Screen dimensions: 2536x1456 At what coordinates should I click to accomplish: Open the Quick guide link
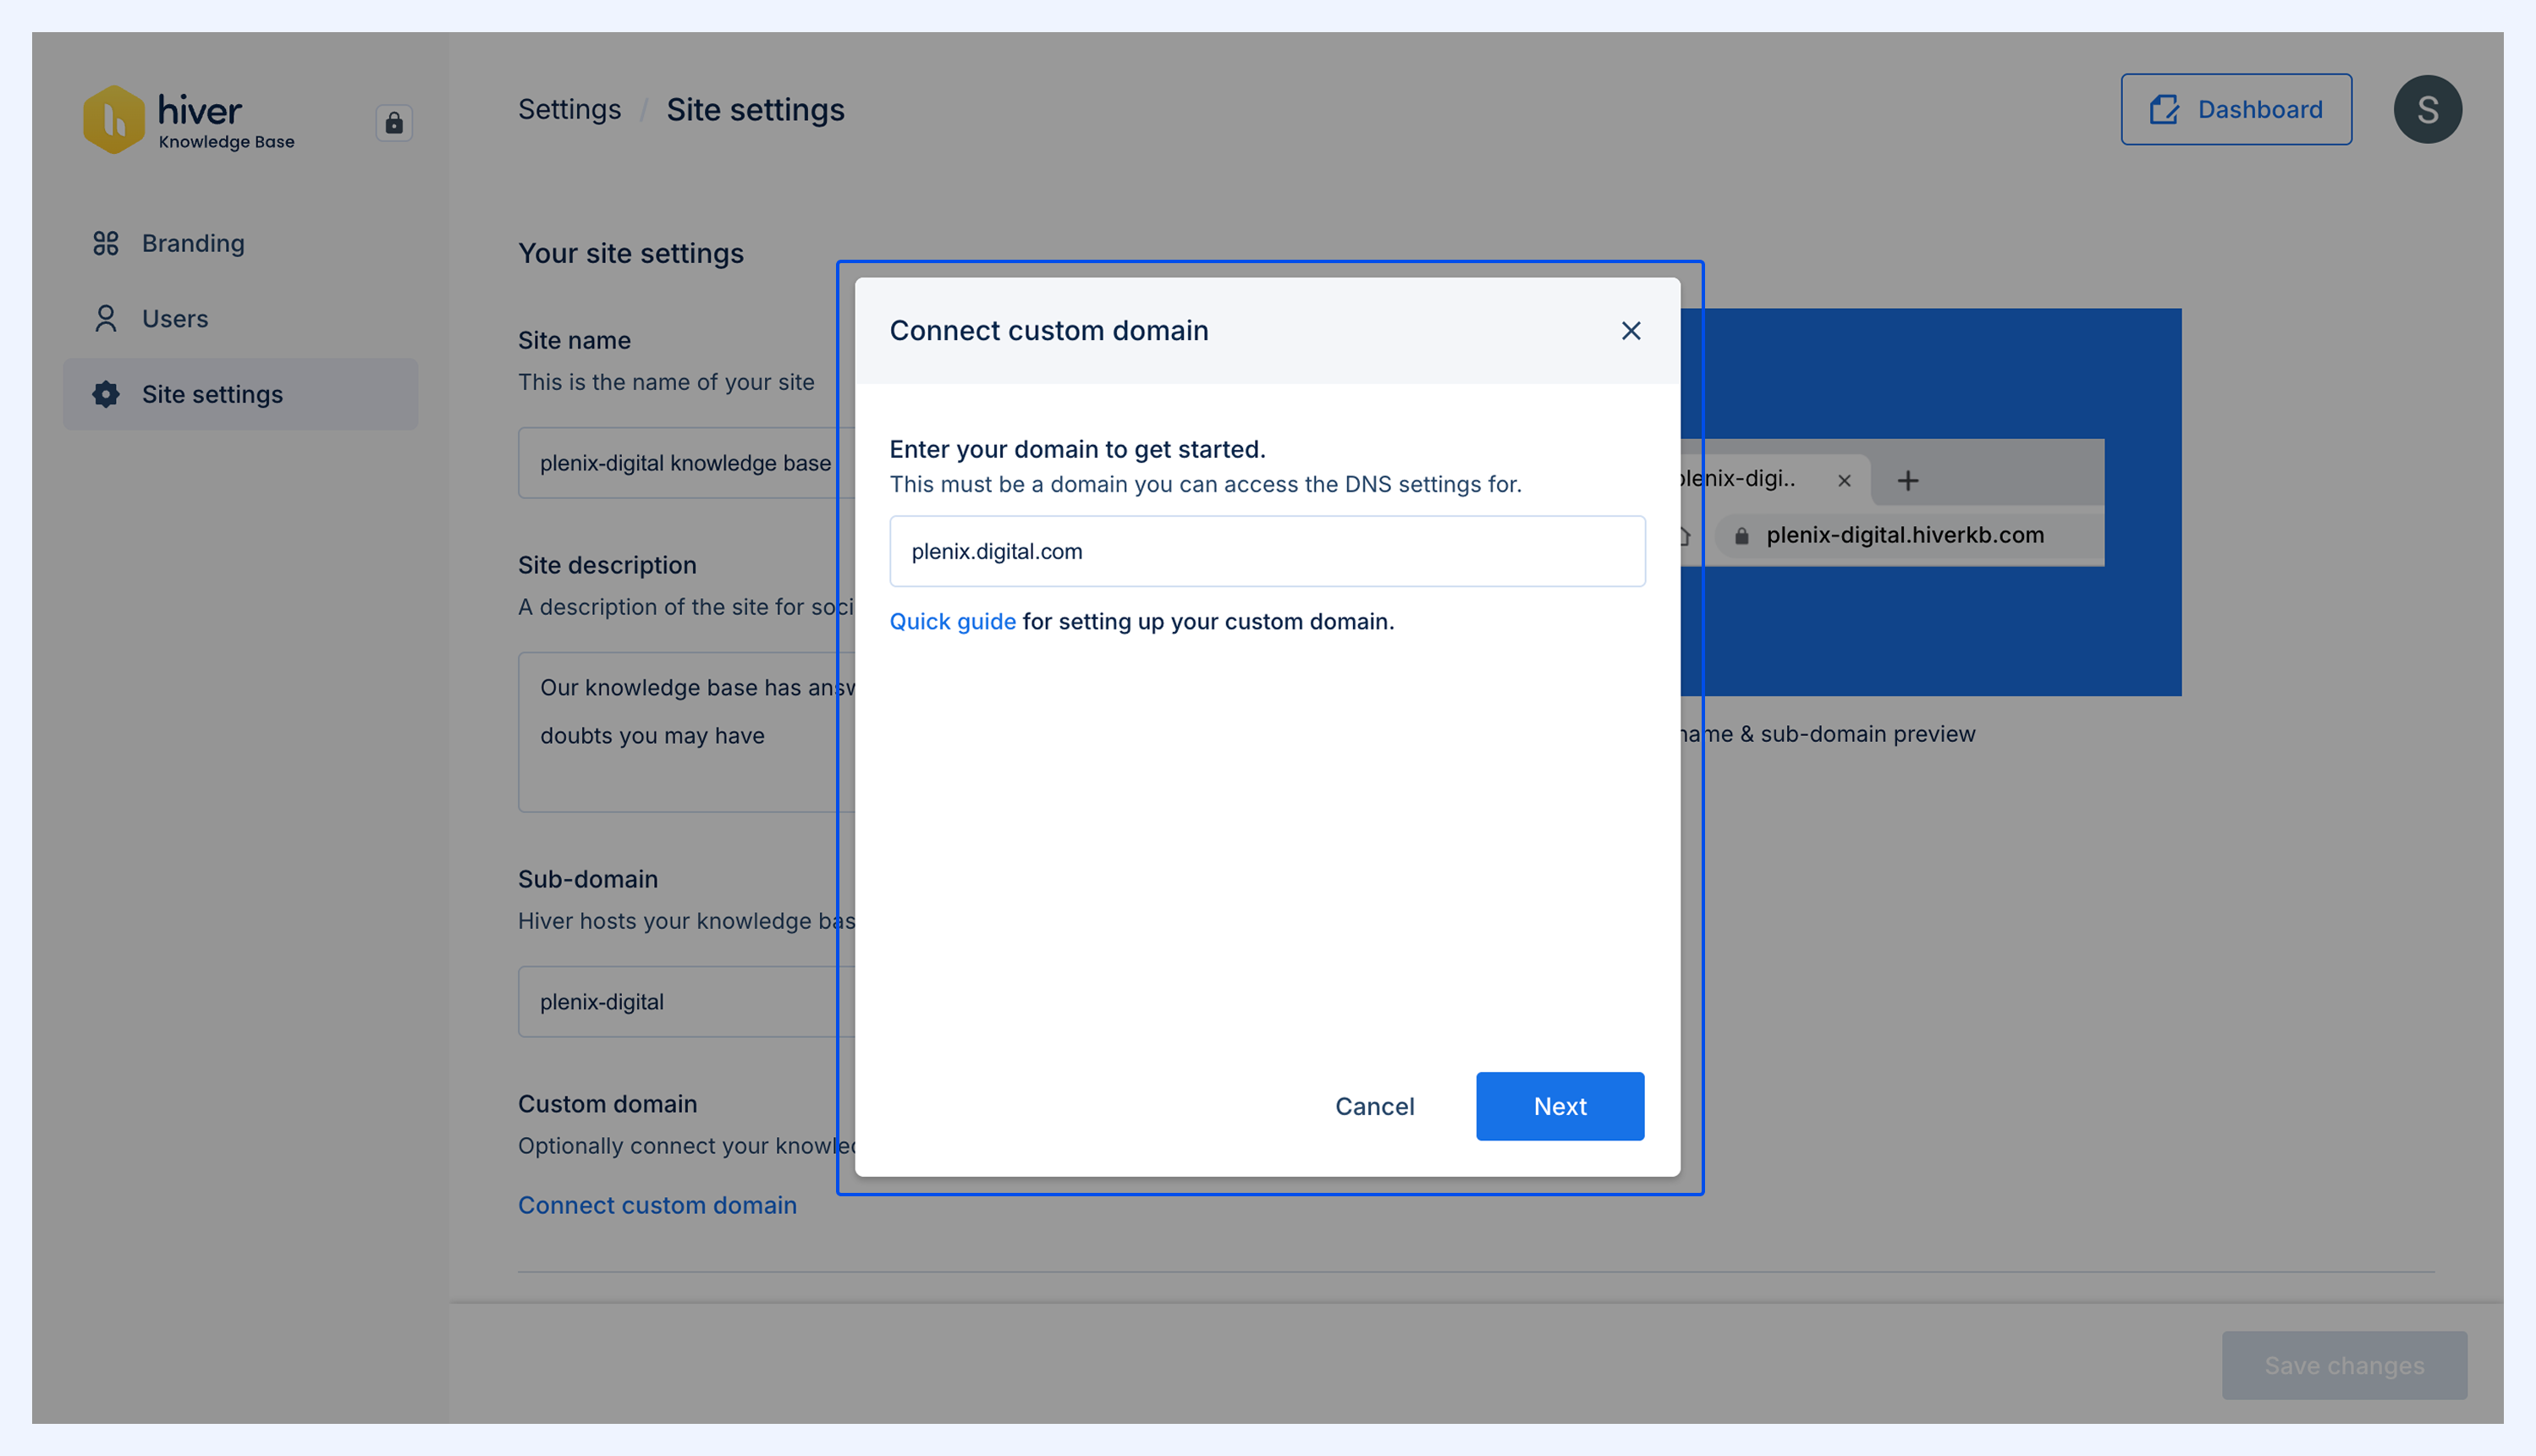click(x=952, y=621)
